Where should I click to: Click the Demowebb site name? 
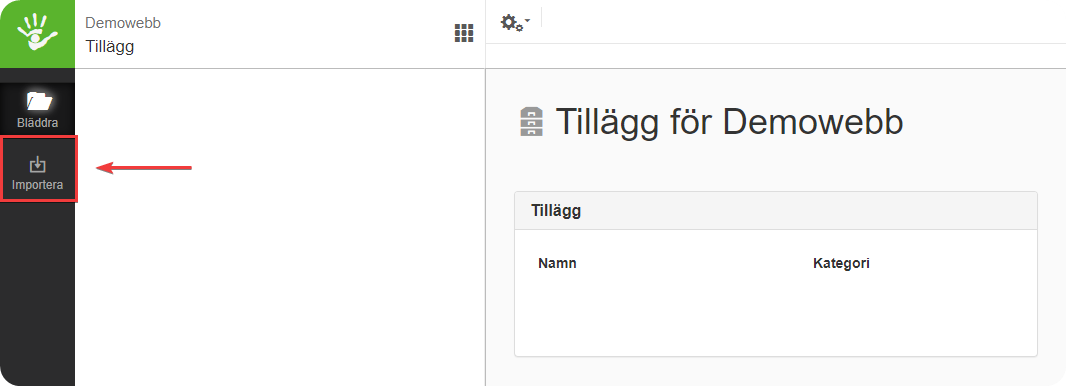click(x=123, y=23)
